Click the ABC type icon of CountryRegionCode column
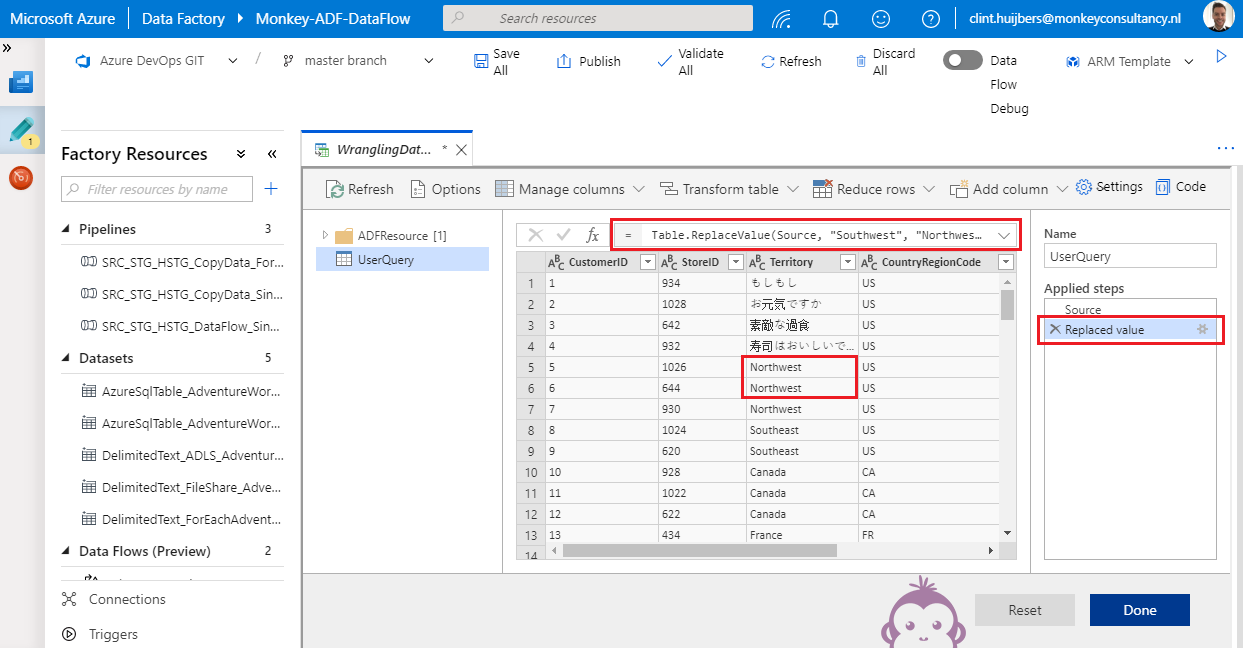The height and width of the screenshot is (648, 1243). [870, 262]
